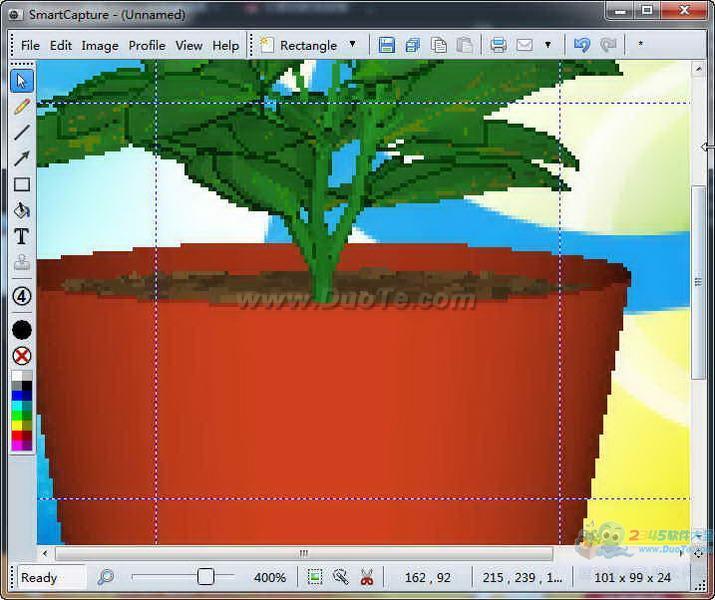The width and height of the screenshot is (715, 600).
Task: Pick the cyan palette swatch
Action: pos(17,405)
